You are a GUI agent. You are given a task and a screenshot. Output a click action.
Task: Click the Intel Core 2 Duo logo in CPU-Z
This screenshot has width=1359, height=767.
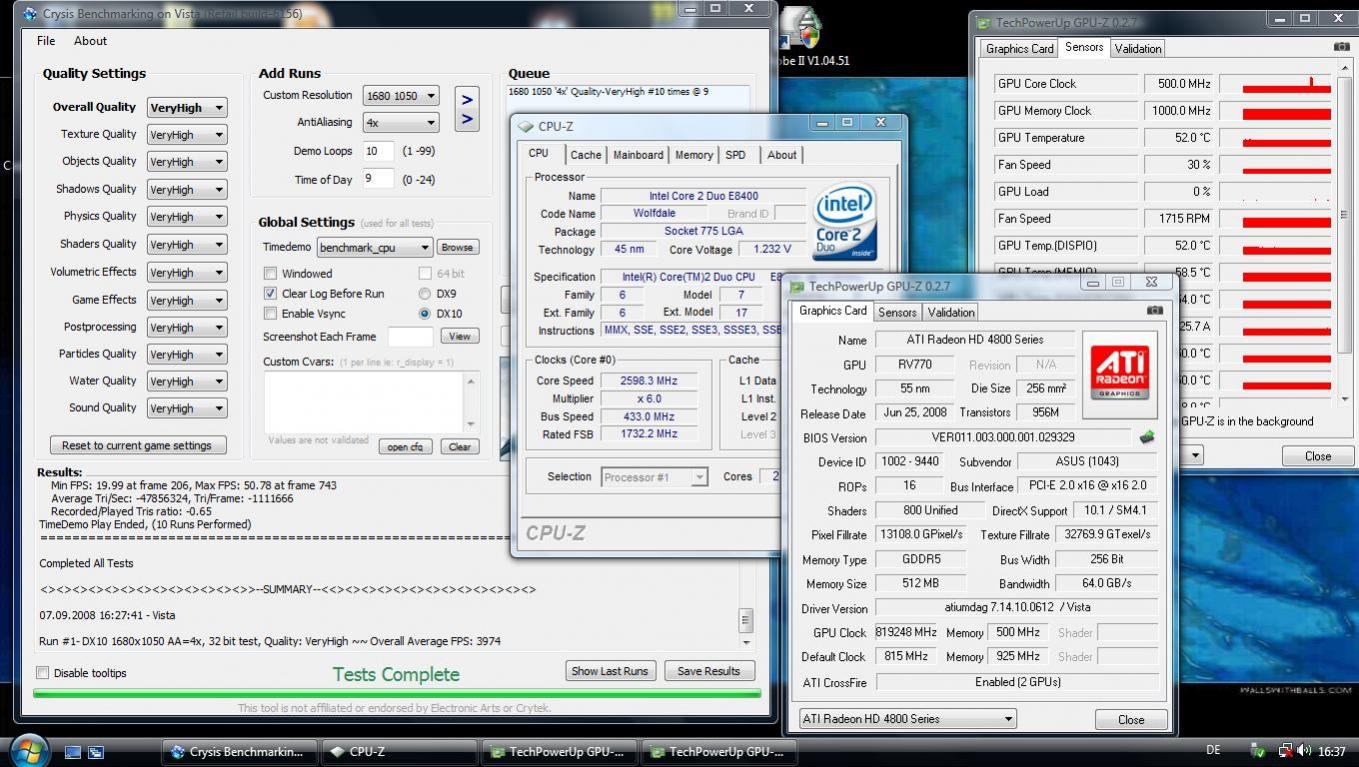click(x=844, y=220)
